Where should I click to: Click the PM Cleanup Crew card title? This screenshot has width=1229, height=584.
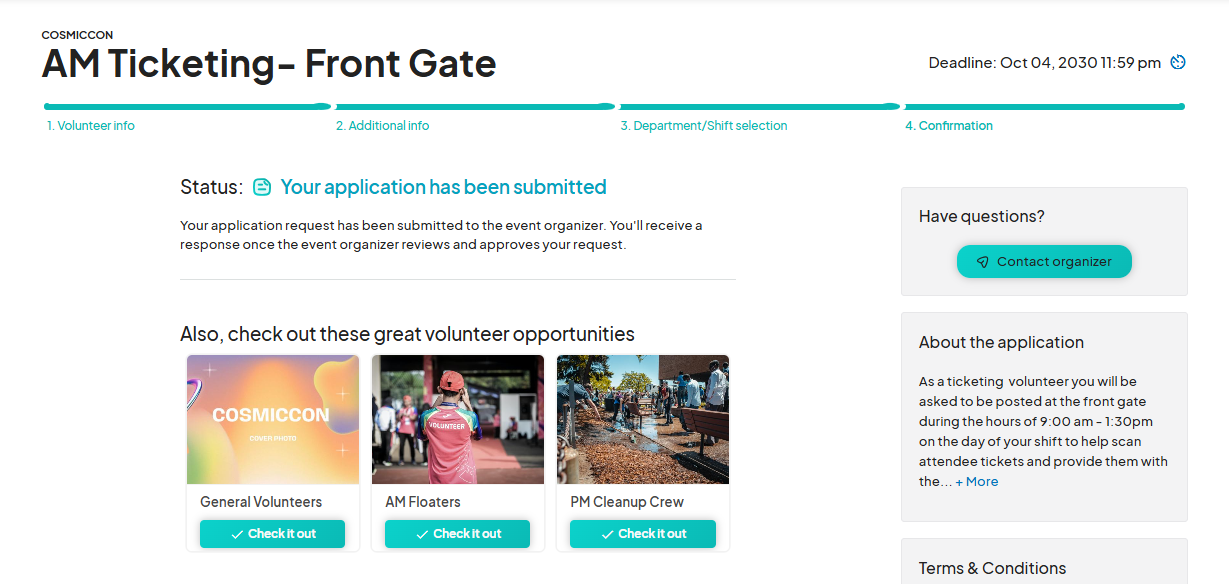627,502
